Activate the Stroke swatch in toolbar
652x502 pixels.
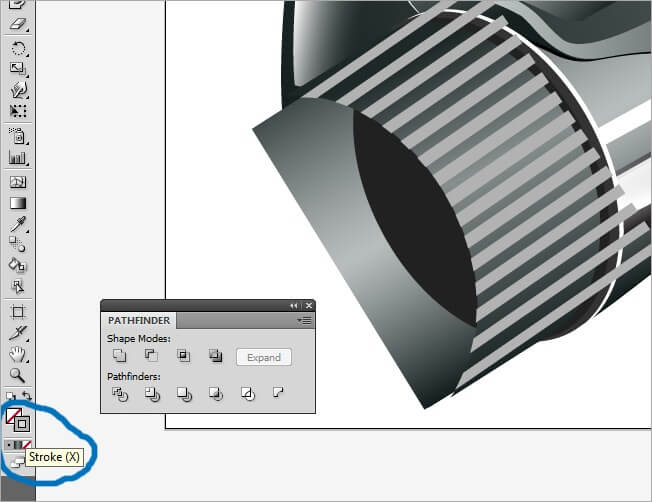coord(22,424)
